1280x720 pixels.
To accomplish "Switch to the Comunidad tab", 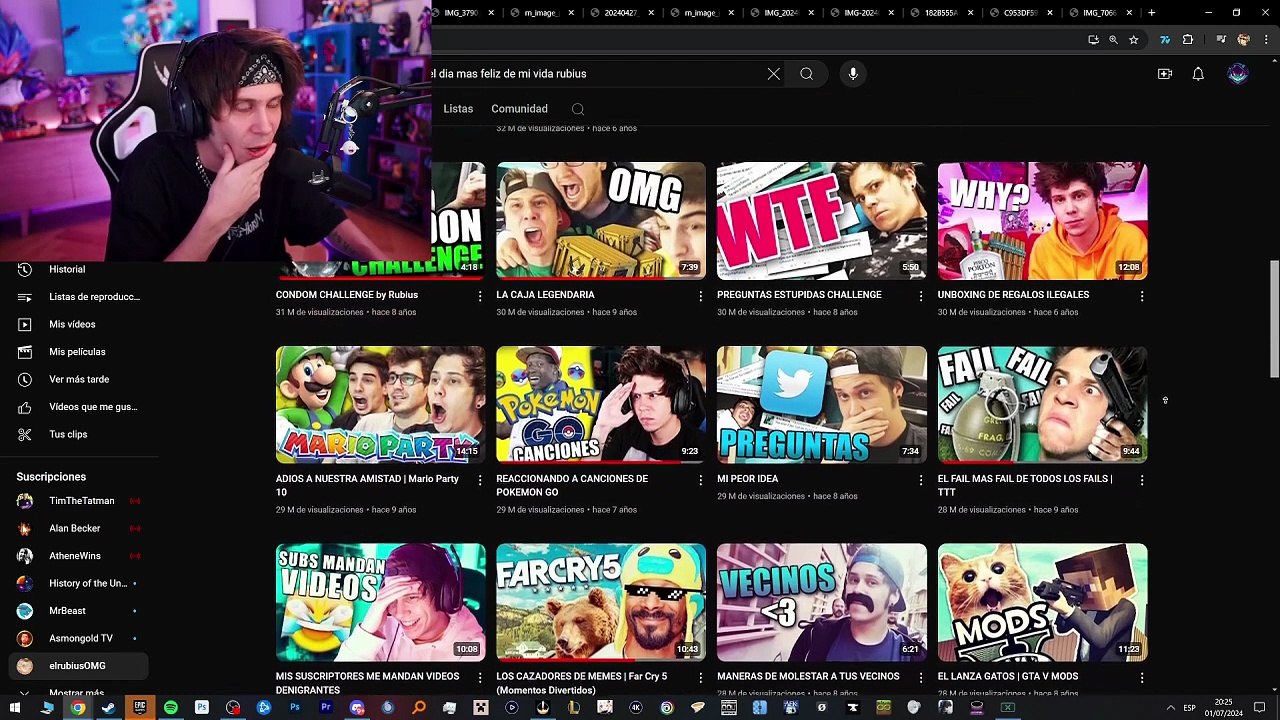I will tap(519, 109).
